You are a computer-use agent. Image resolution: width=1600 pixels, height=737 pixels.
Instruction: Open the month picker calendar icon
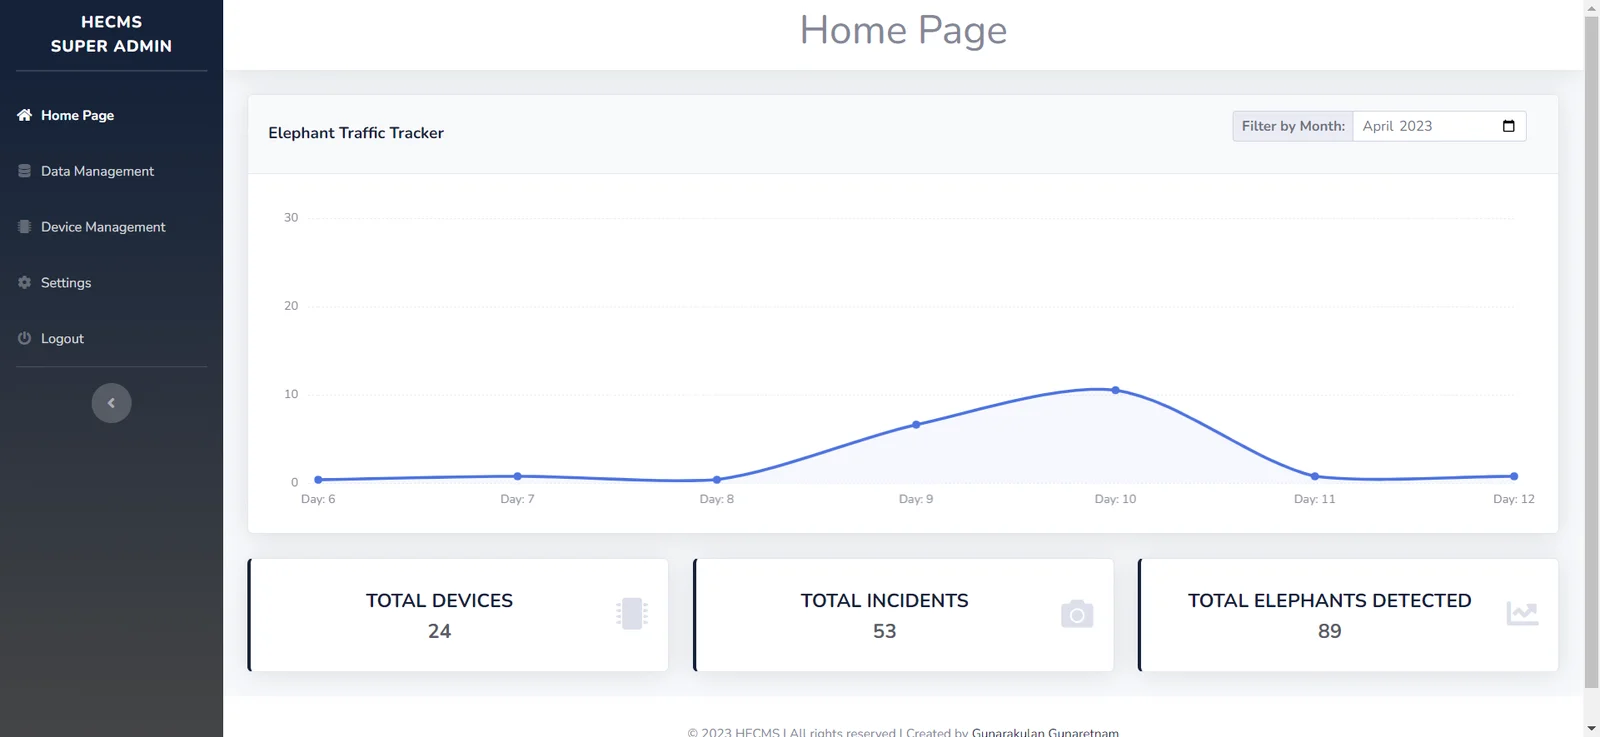tap(1509, 126)
